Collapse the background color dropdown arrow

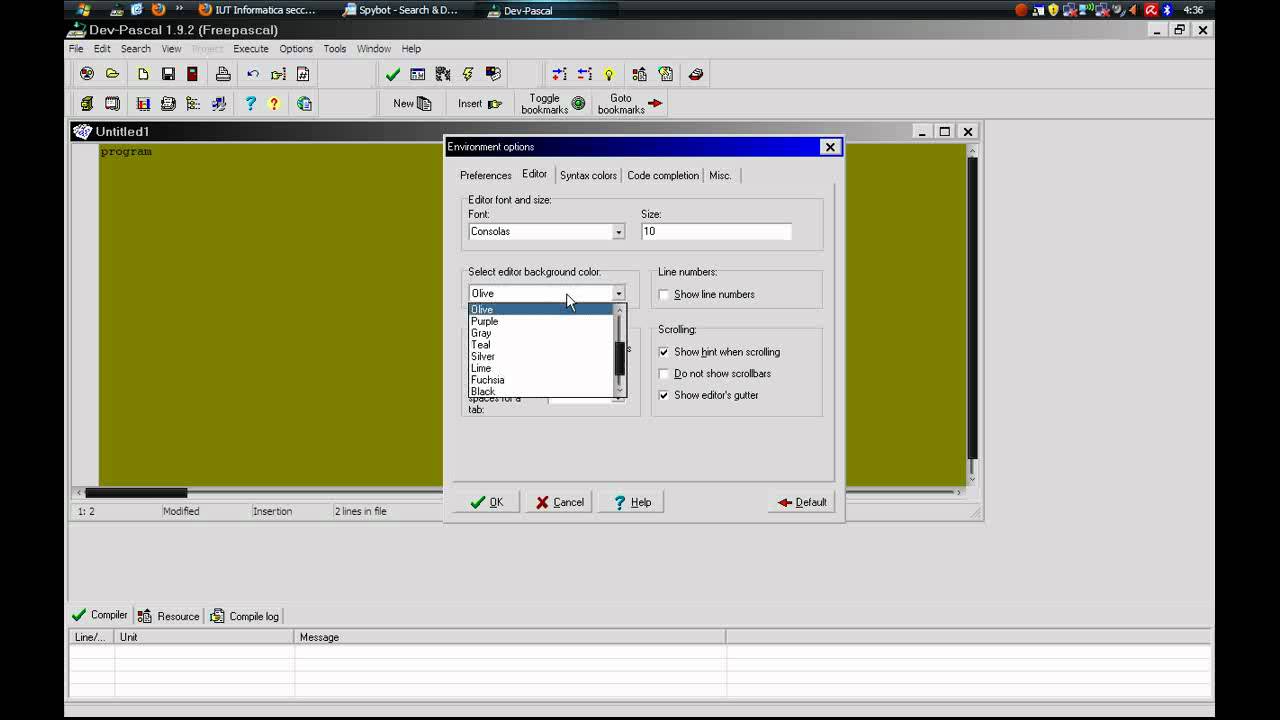[x=618, y=294]
